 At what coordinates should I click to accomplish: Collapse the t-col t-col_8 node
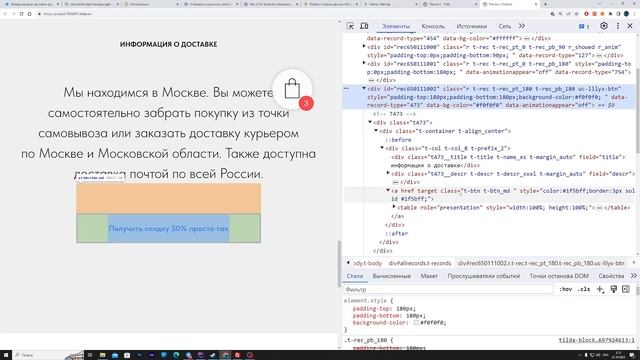(x=382, y=148)
